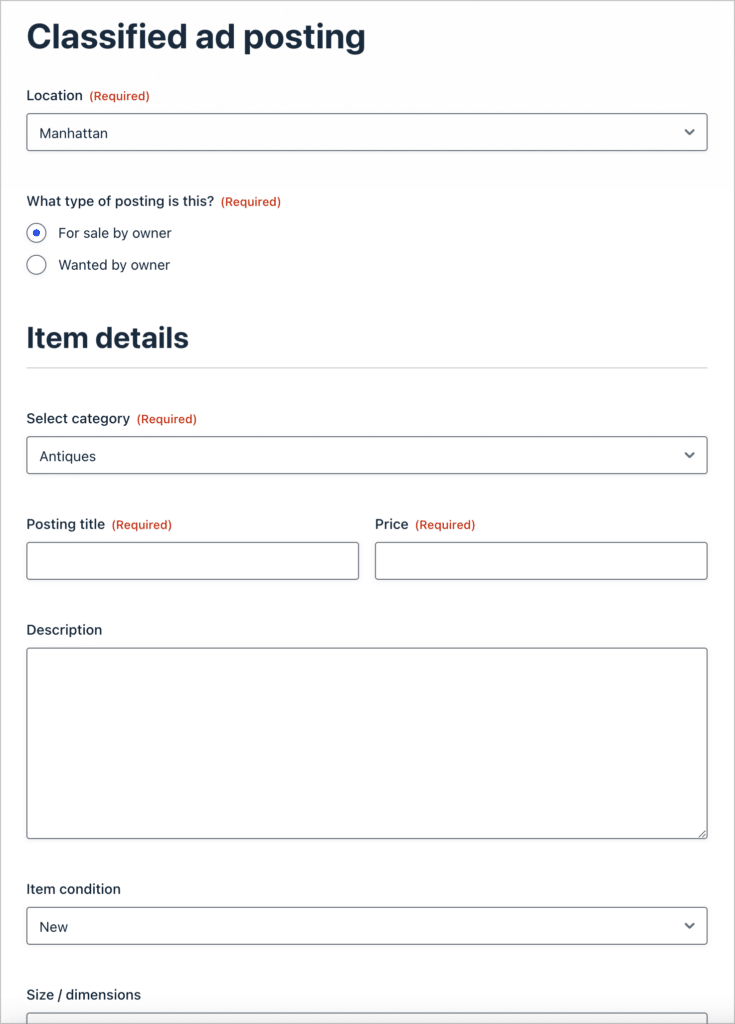Image resolution: width=735 pixels, height=1024 pixels.
Task: Open the Item condition dropdown showing New
Action: click(367, 925)
